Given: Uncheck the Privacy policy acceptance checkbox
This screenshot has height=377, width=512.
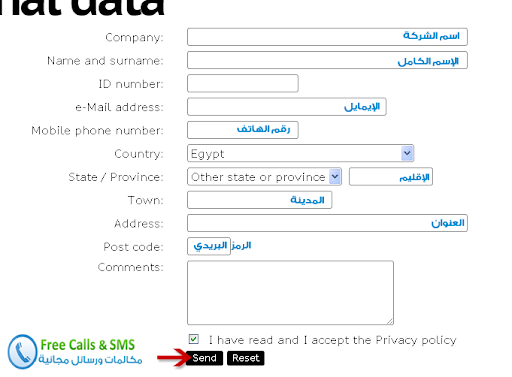Looking at the screenshot, I should pos(194,339).
